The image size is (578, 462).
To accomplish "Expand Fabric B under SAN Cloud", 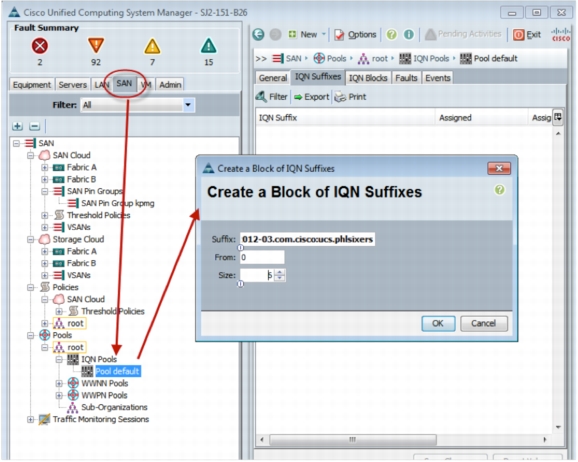I will pos(45,180).
